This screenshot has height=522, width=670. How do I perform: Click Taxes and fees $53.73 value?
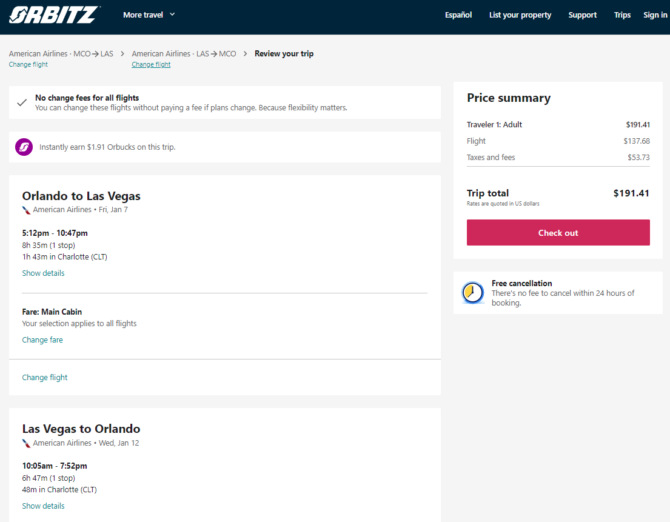638,157
